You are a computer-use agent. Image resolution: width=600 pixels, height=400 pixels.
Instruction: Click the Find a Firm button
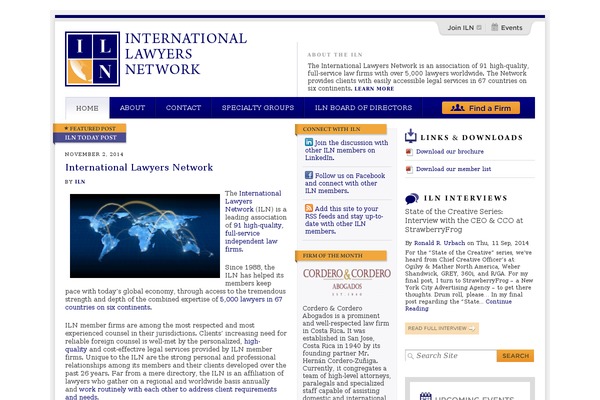click(x=481, y=108)
